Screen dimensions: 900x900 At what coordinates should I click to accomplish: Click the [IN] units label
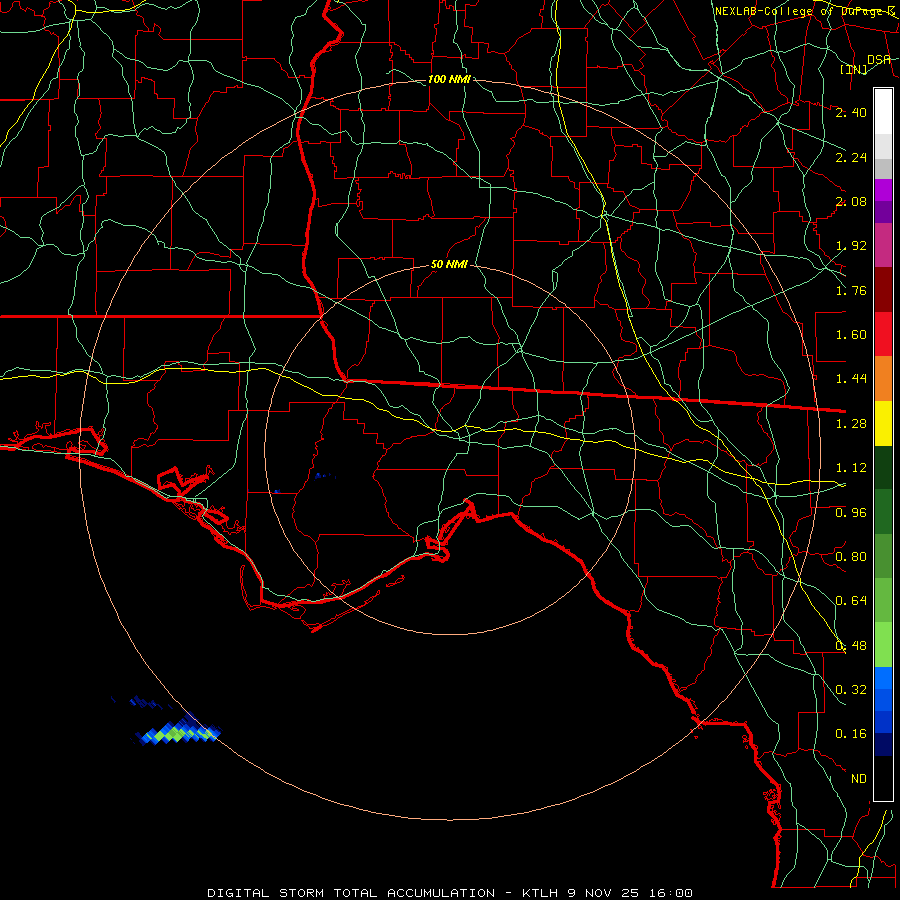854,69
